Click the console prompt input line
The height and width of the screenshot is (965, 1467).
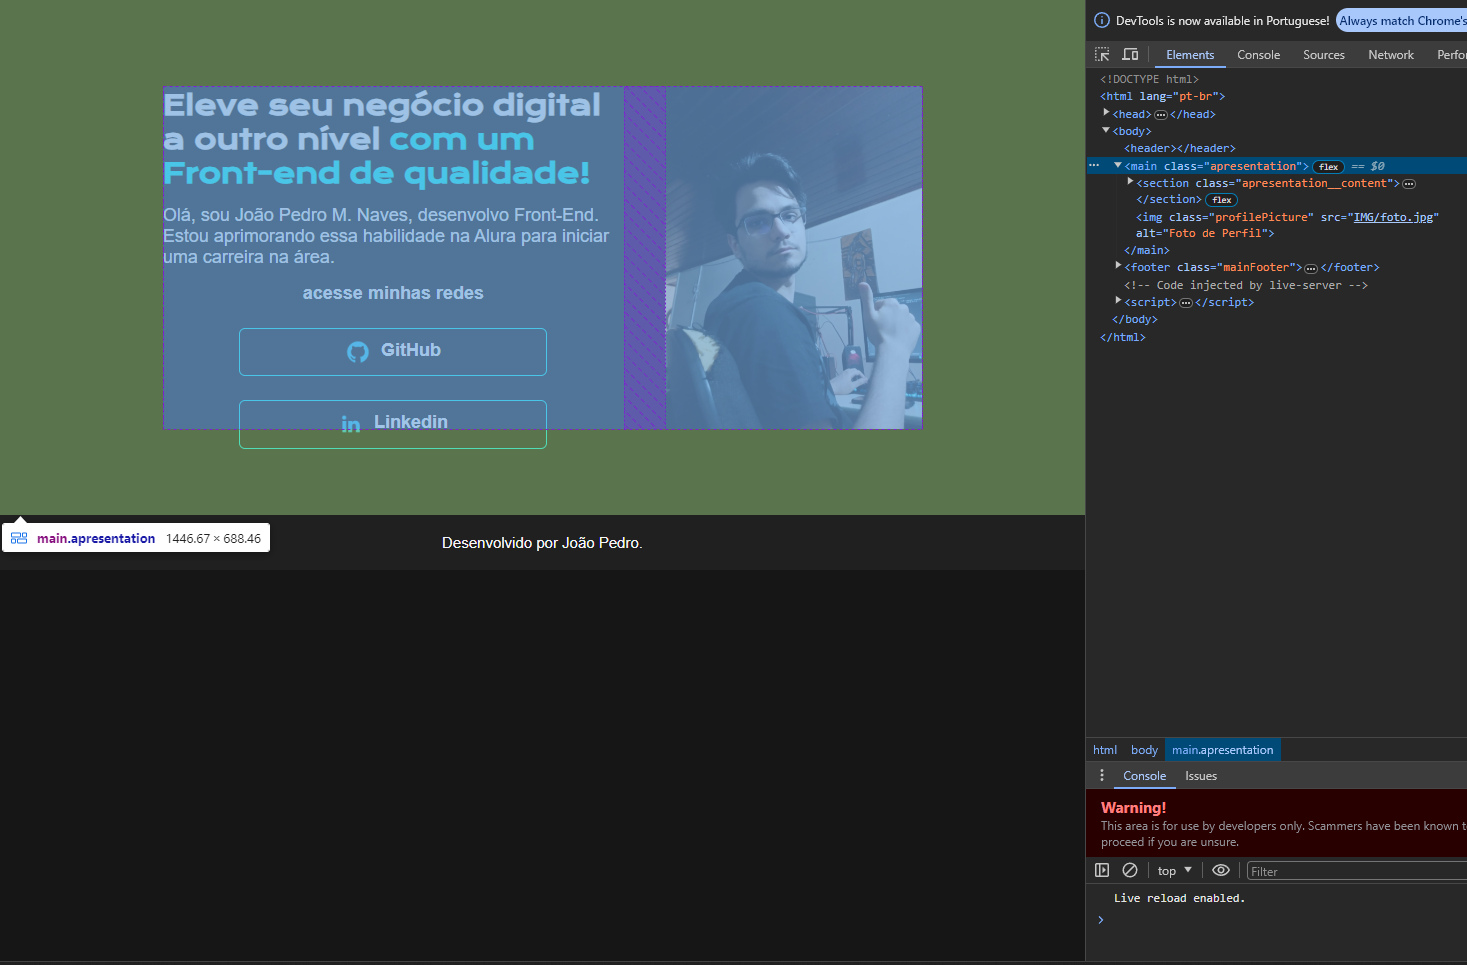click(x=1280, y=920)
